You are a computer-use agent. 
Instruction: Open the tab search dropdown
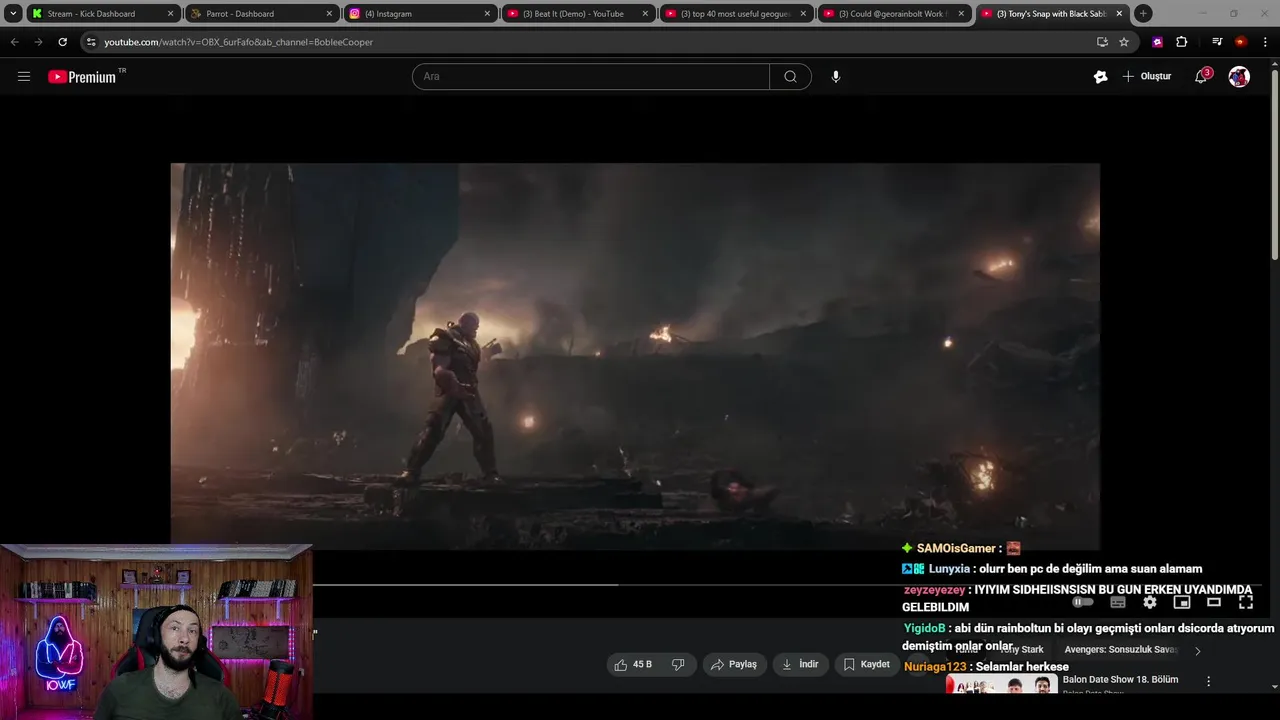[13, 14]
